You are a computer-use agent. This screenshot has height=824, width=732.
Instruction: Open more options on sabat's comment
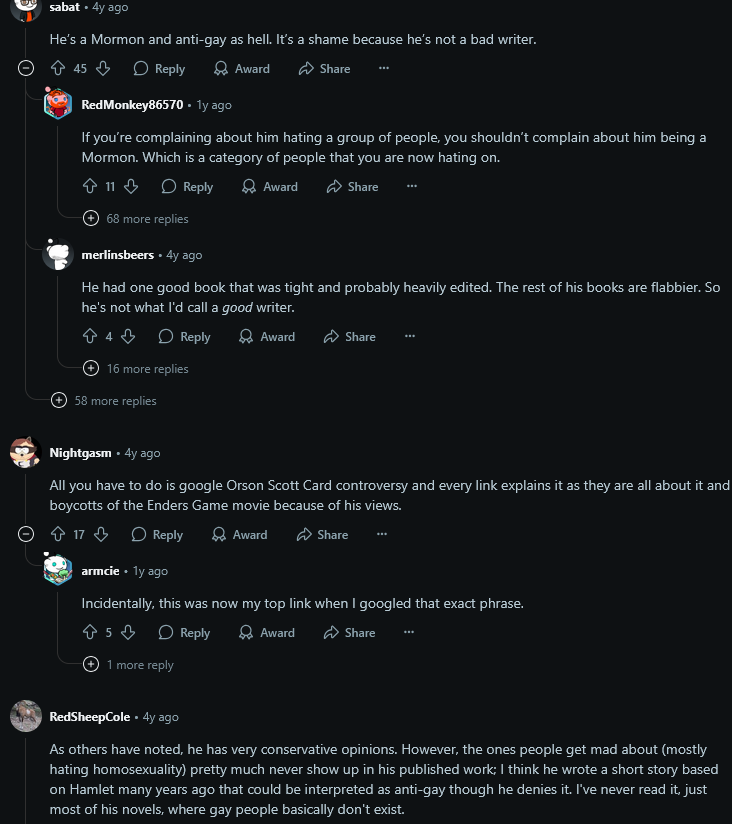(x=383, y=69)
